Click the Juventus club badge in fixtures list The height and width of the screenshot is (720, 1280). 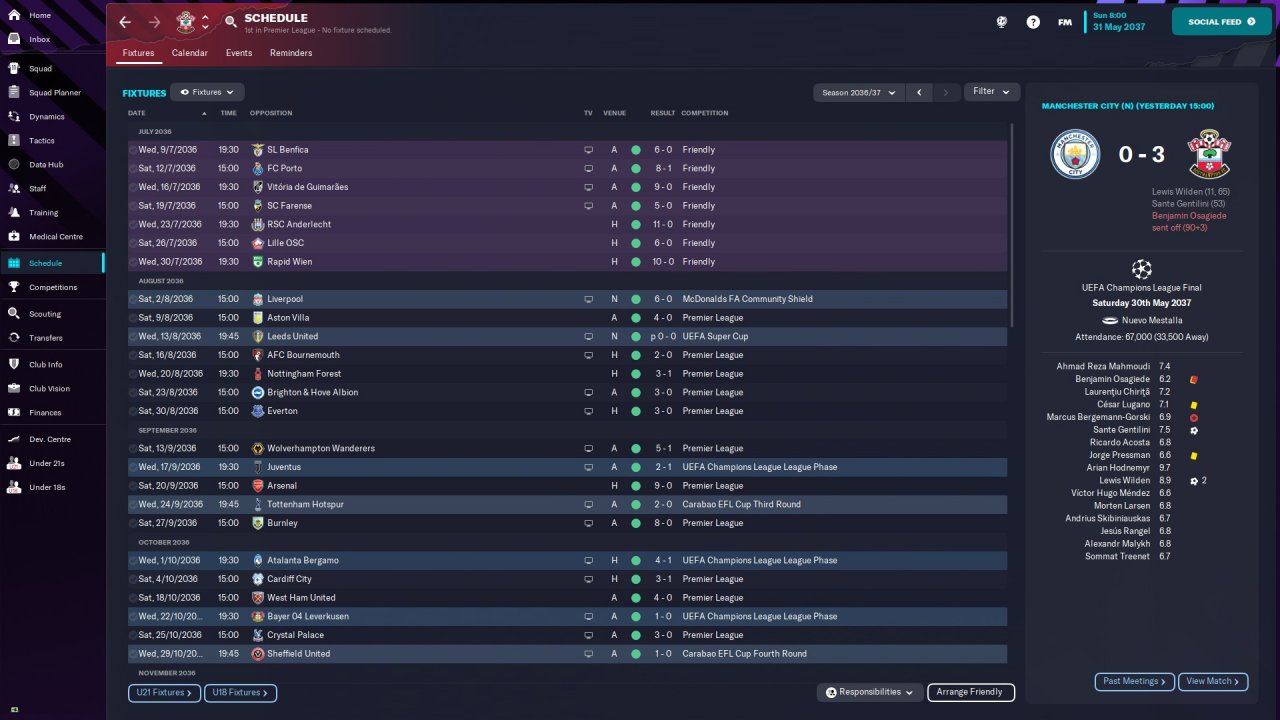258,467
